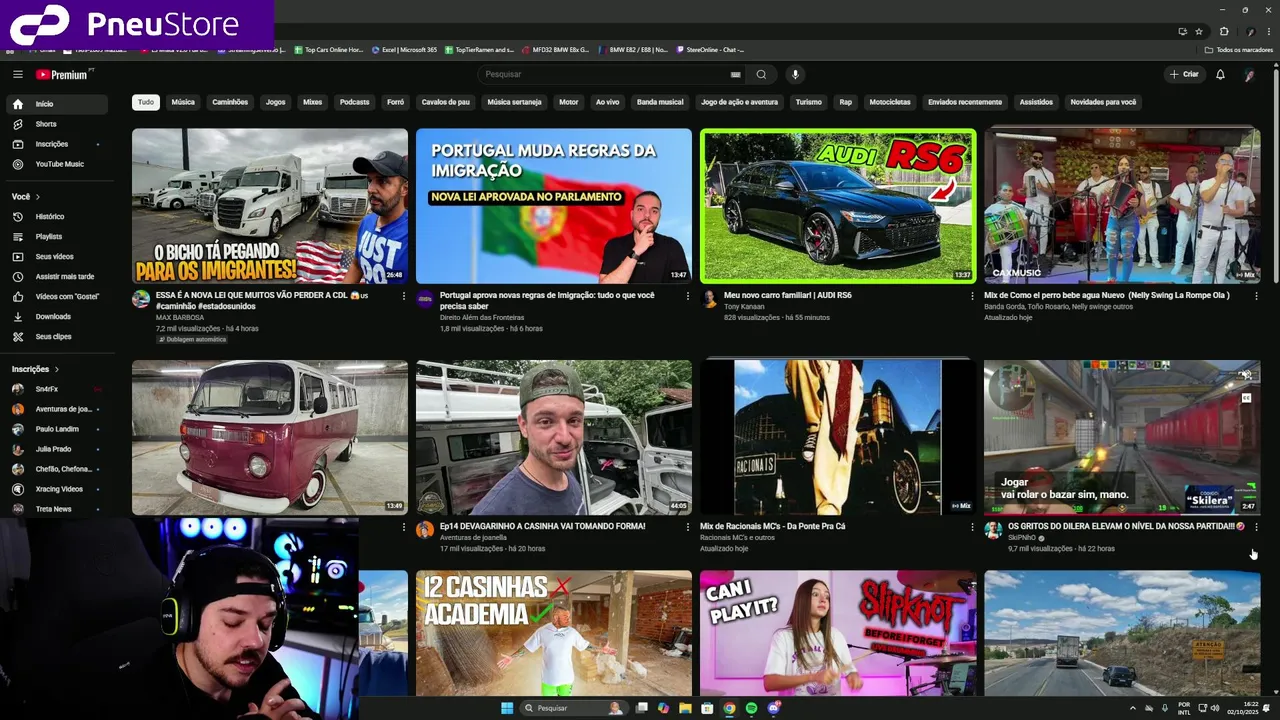The height and width of the screenshot is (720, 1280).
Task: Open Histórico in the sidebar
Action: [x=56, y=216]
